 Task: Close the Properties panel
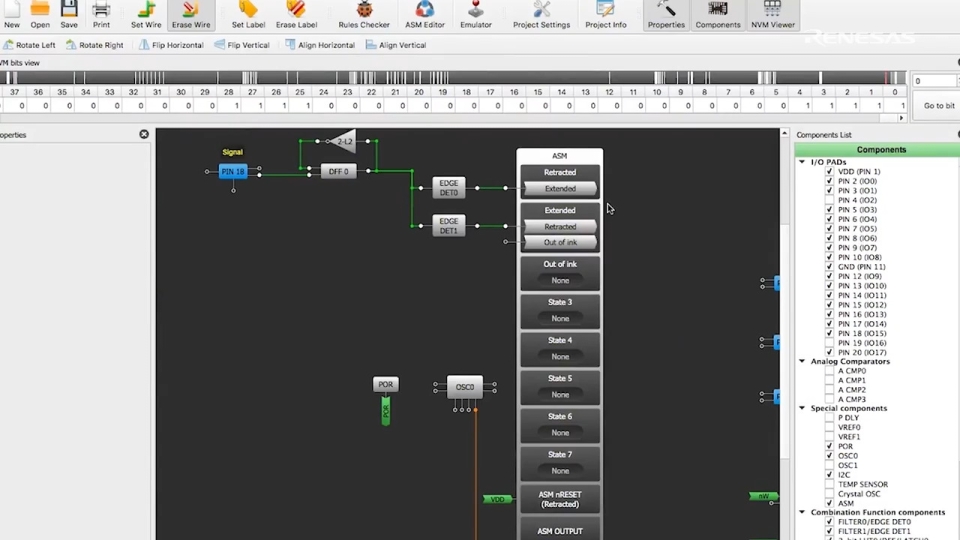click(x=144, y=134)
